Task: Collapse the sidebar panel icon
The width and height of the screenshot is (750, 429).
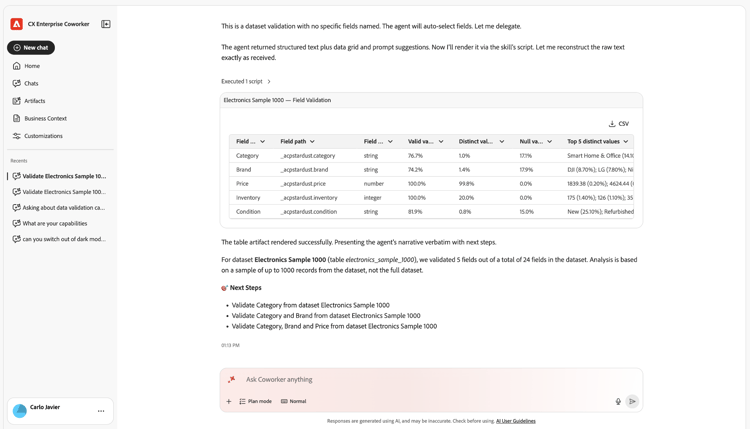Action: pos(106,24)
